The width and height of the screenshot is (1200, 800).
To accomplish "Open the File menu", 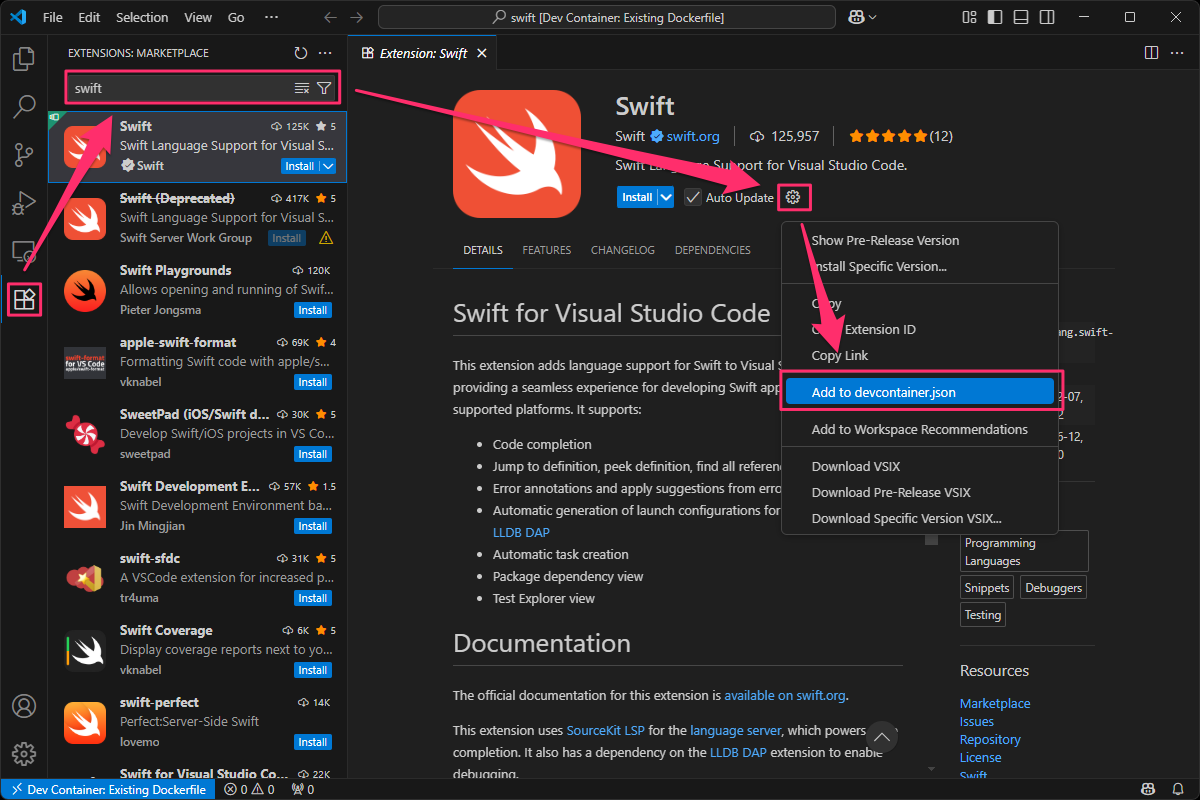I will pyautogui.click(x=53, y=17).
